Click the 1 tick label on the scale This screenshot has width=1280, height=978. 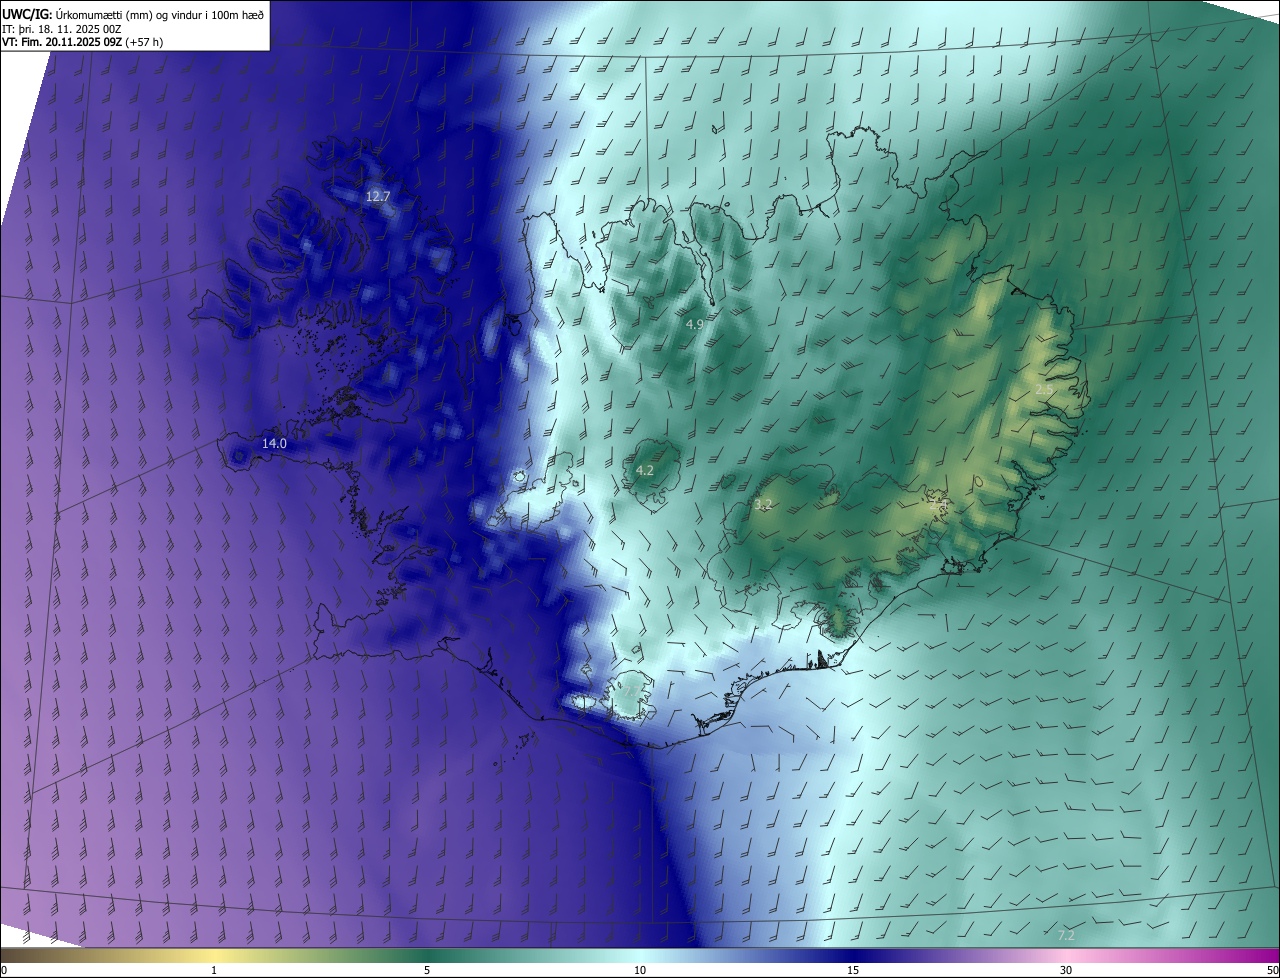point(214,970)
